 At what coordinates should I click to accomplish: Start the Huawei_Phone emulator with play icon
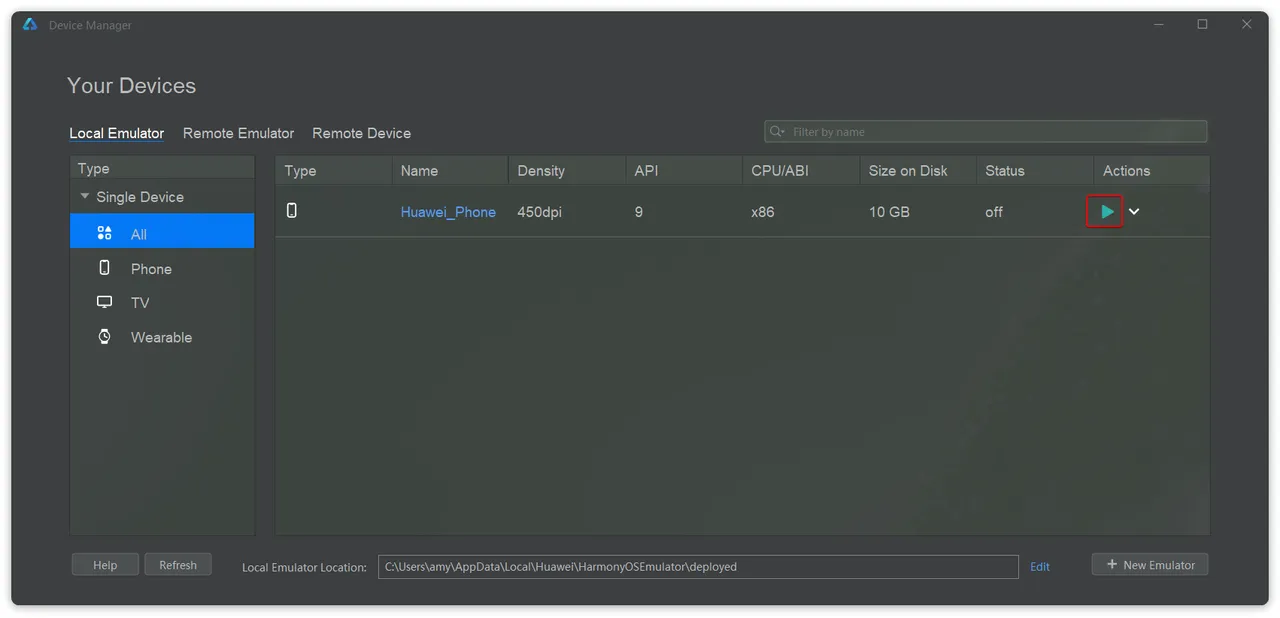(x=1105, y=212)
